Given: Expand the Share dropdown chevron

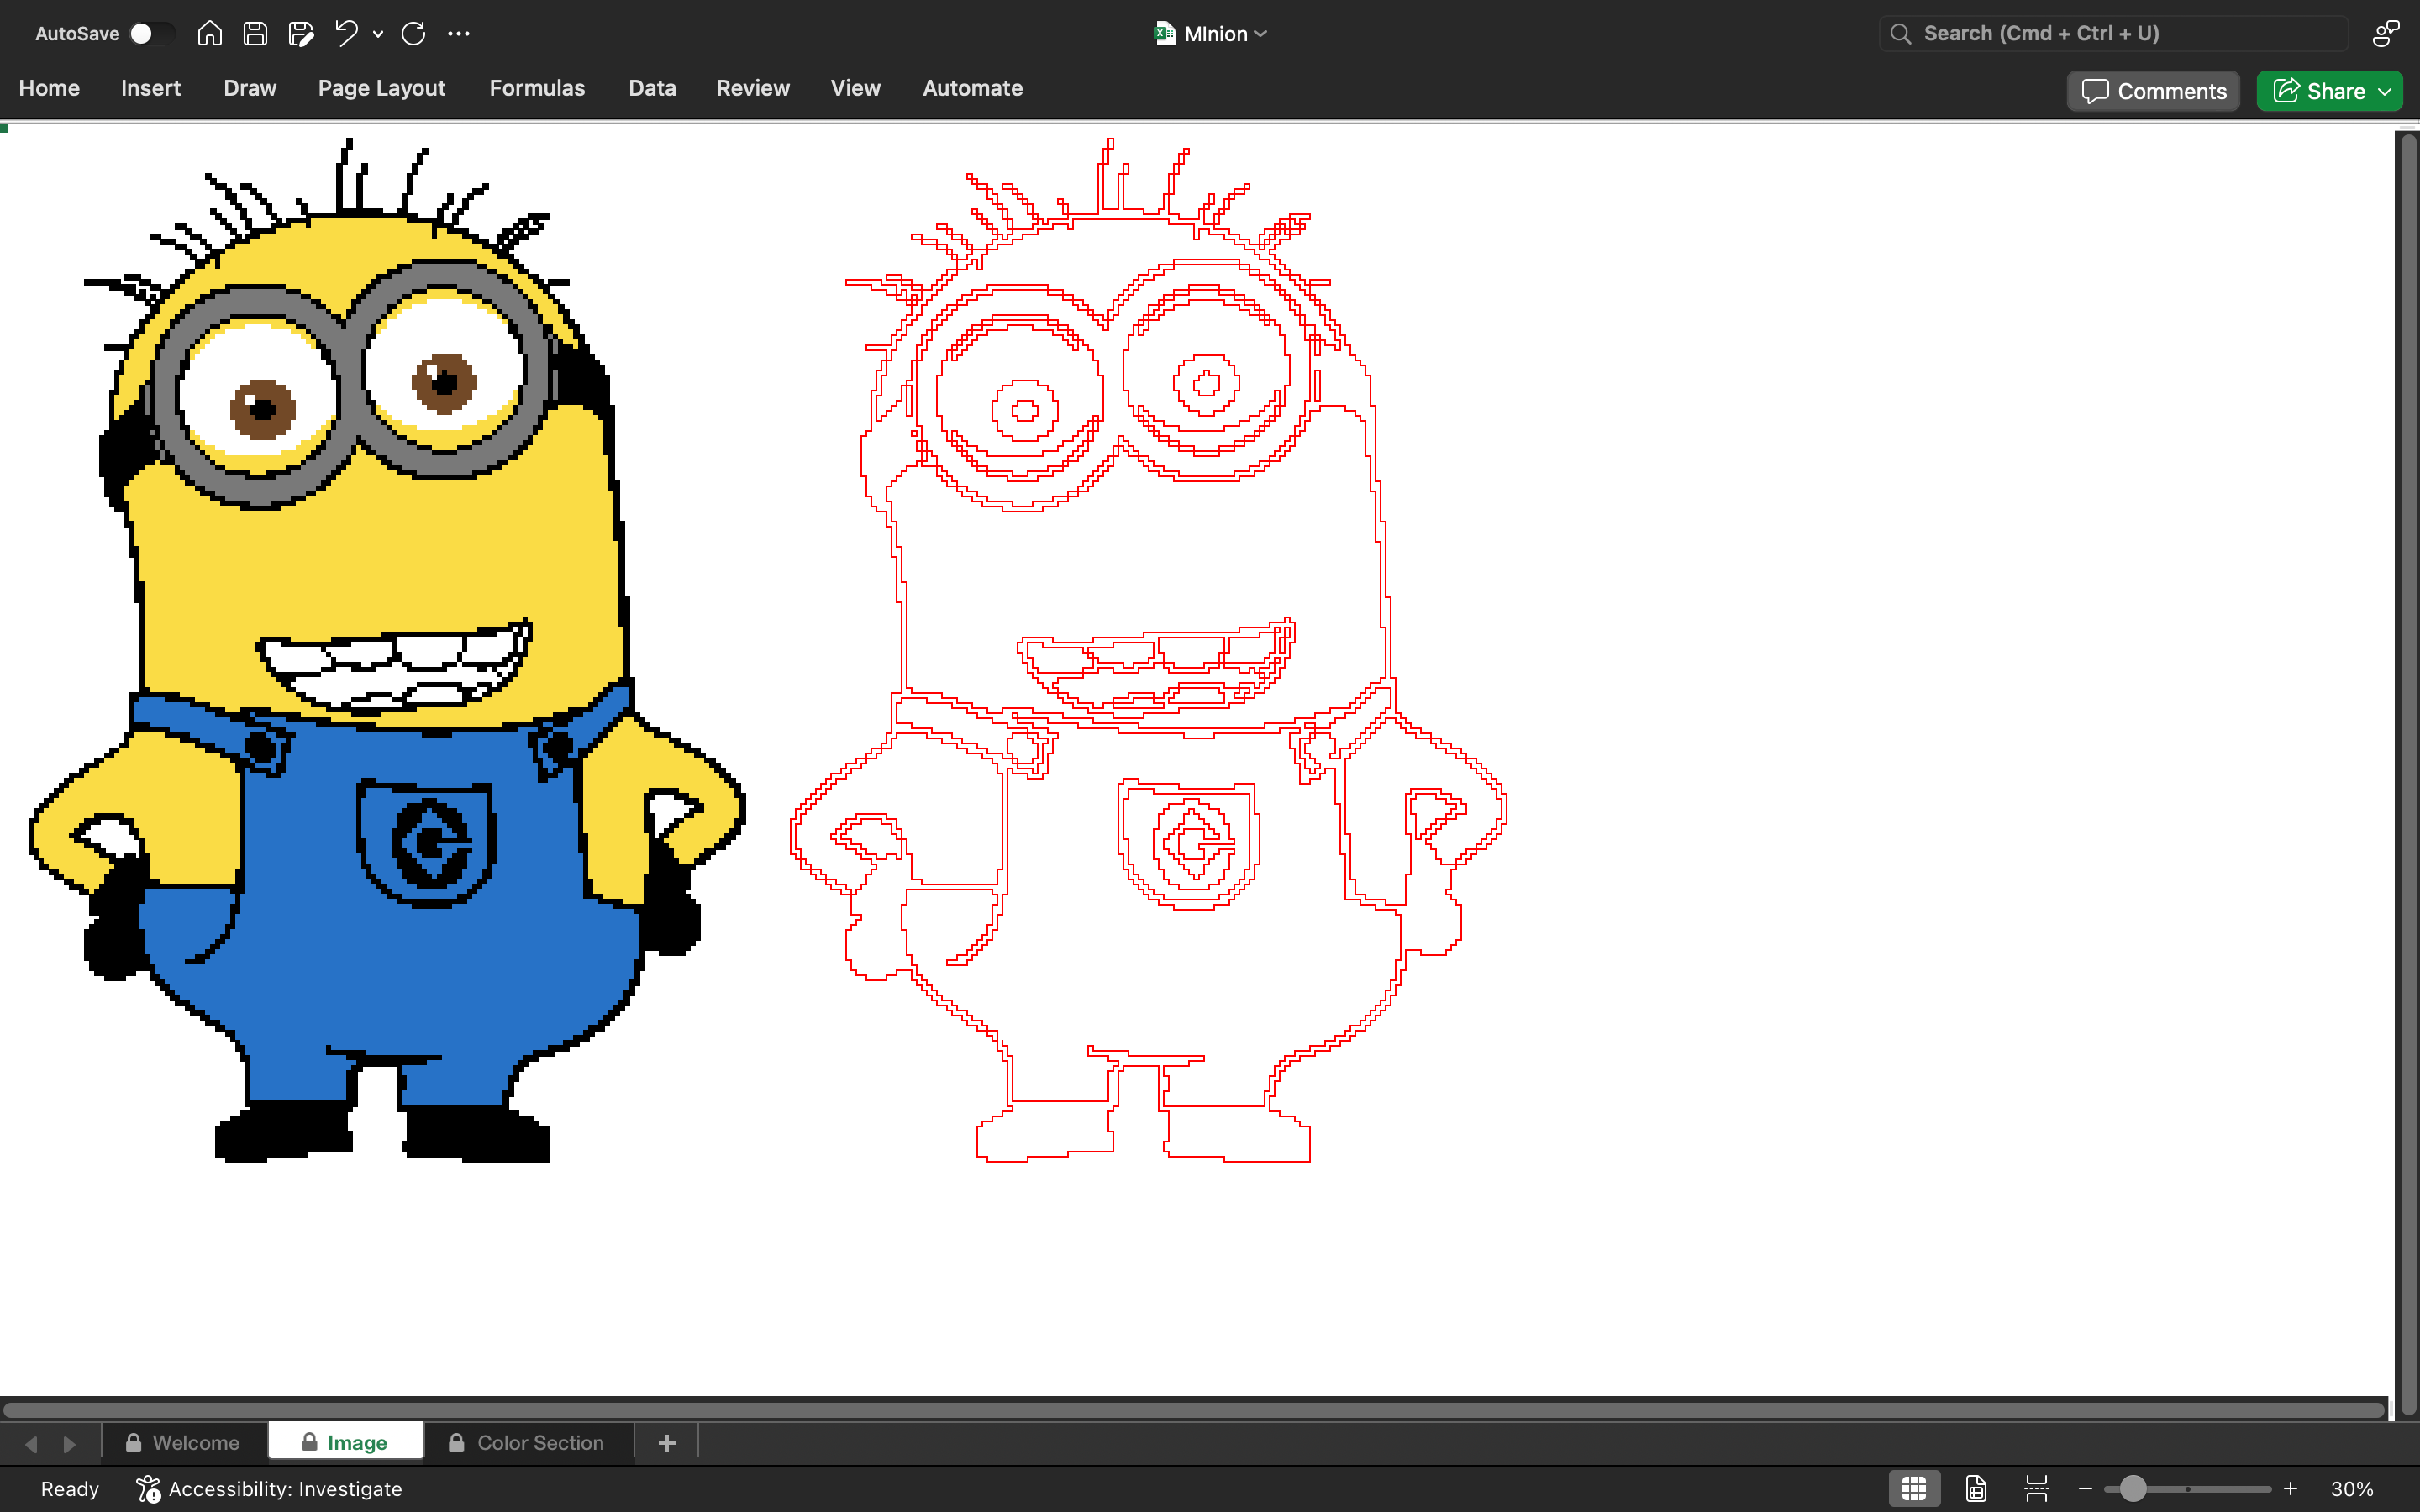Looking at the screenshot, I should tap(2386, 91).
